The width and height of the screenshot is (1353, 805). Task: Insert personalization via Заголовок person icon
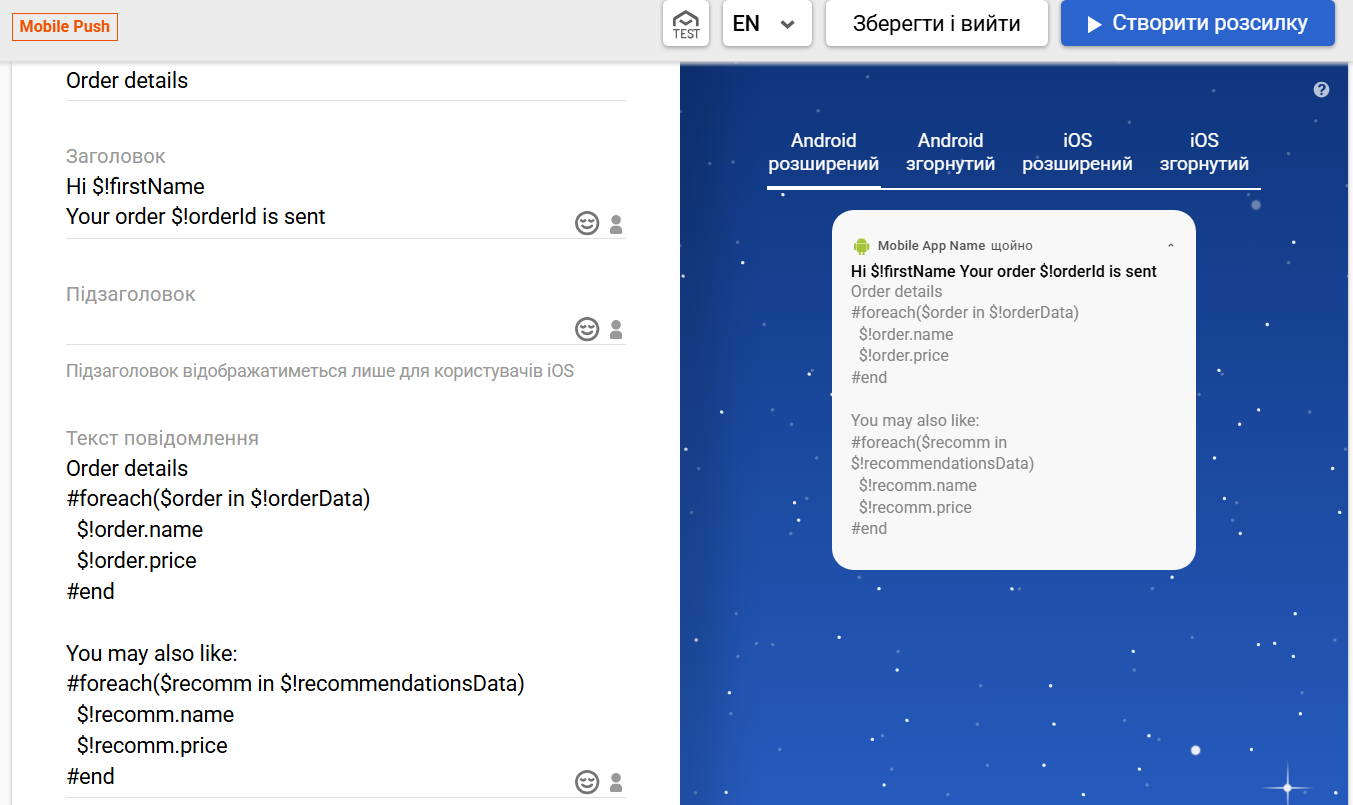coord(616,224)
